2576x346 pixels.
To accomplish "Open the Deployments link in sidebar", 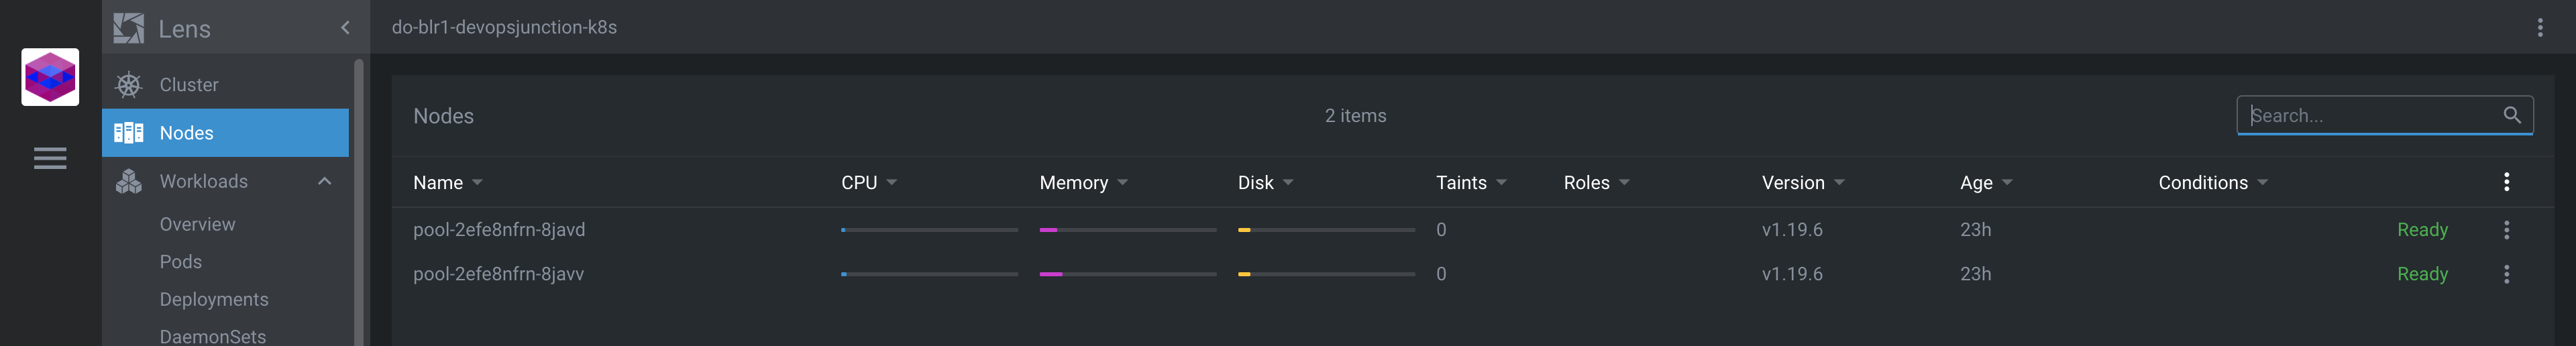I will coord(214,300).
